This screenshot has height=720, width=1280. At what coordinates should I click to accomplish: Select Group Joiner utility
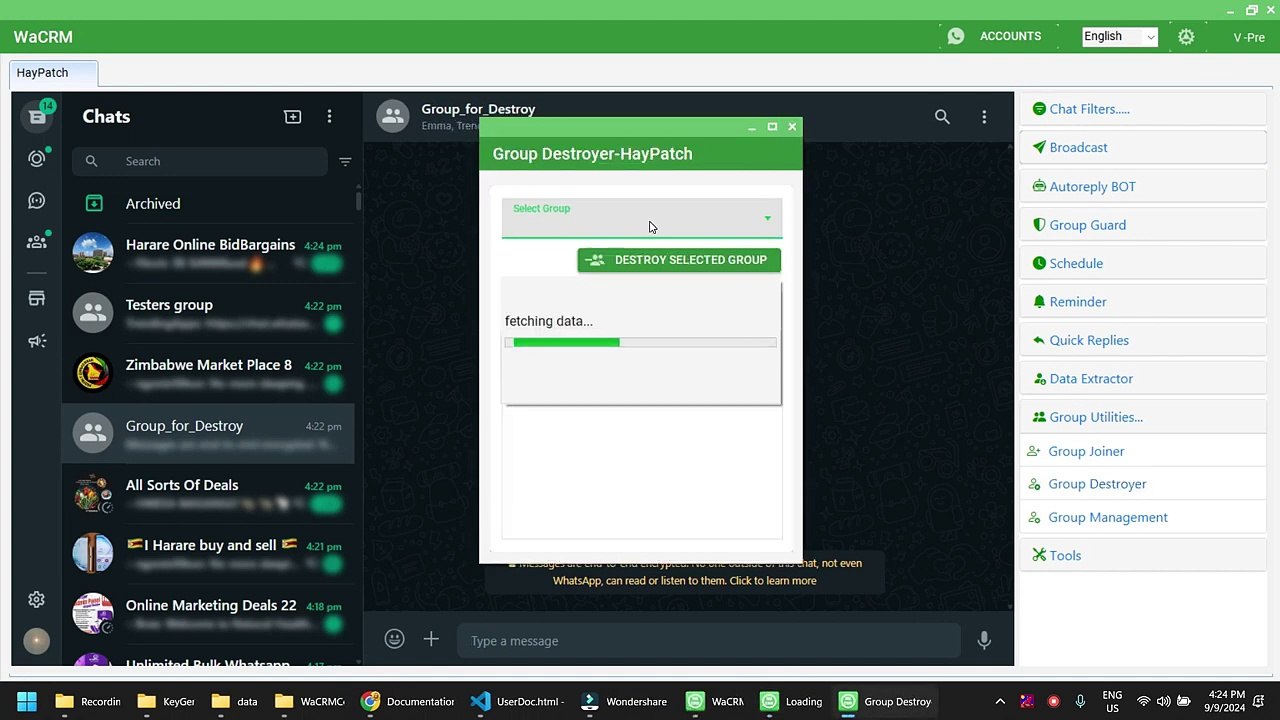click(1143, 451)
